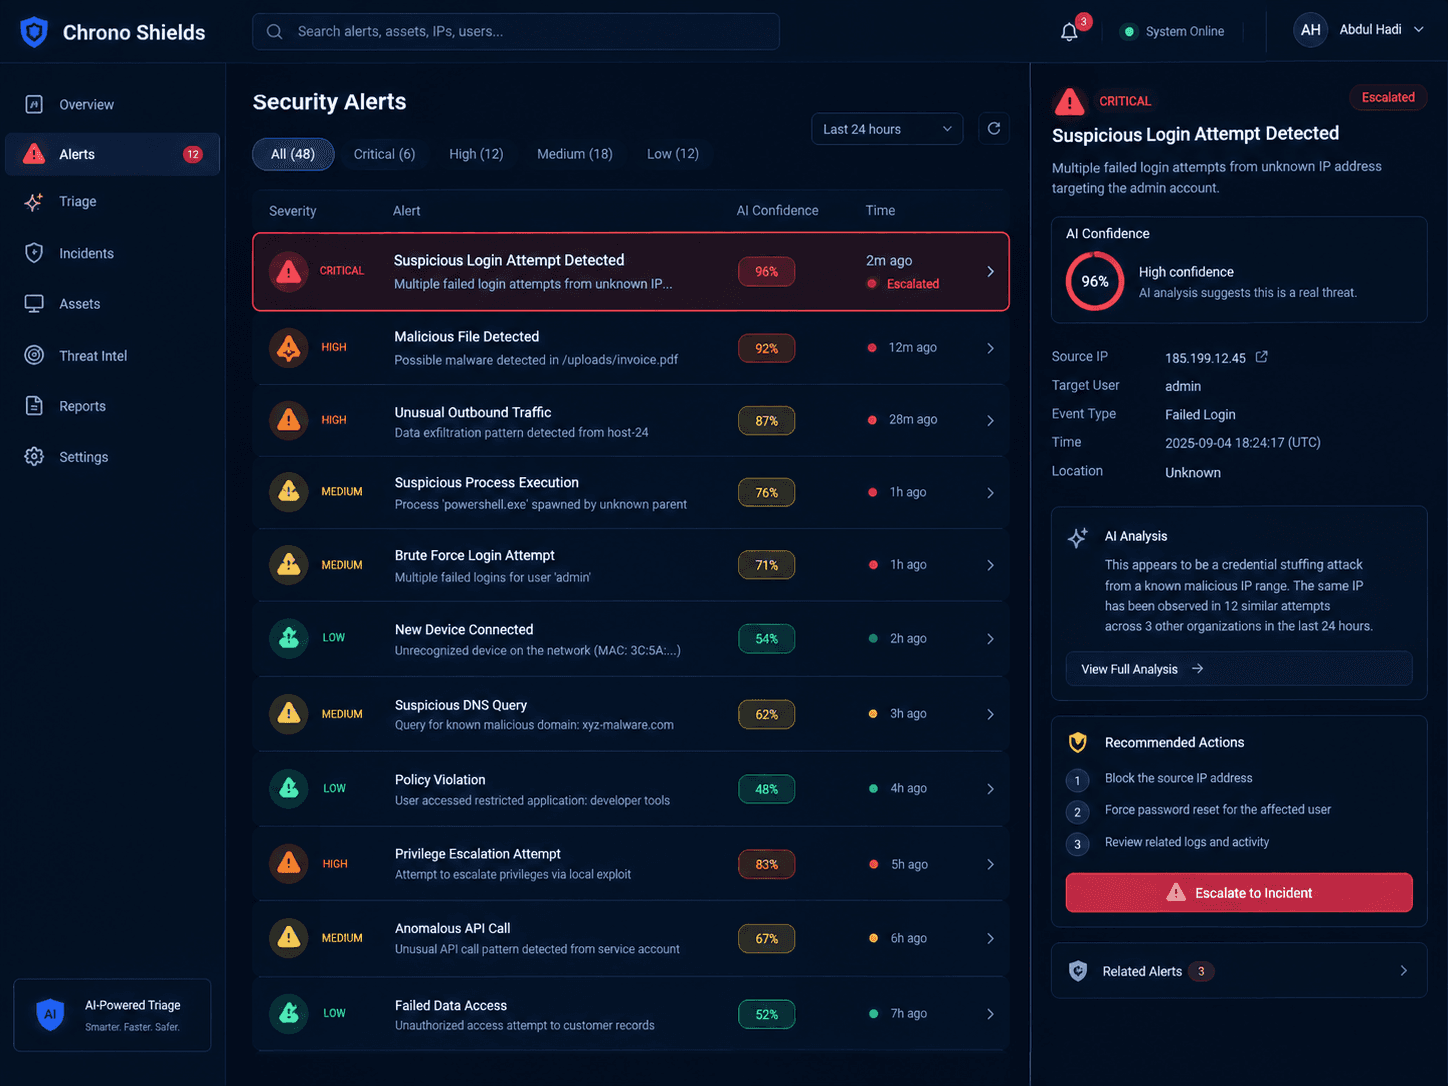Expand the Related Alerts section

(x=1239, y=971)
